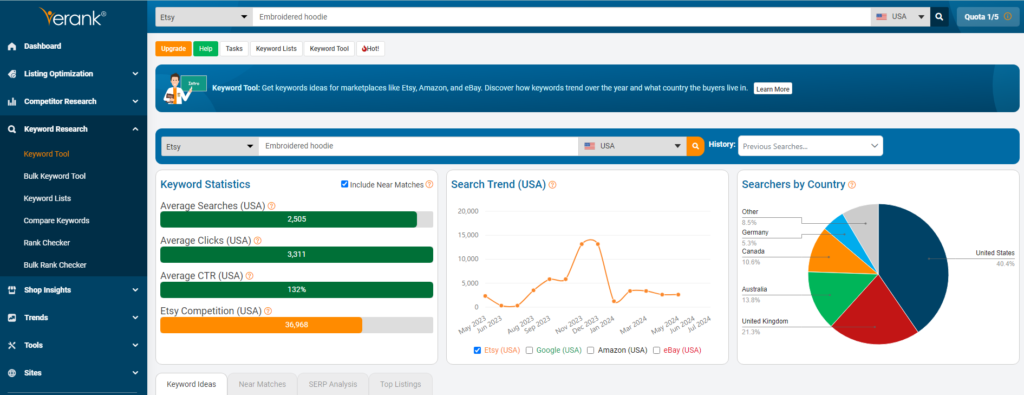Switch to the Top Listings tab
The width and height of the screenshot is (1024, 395).
coord(400,385)
